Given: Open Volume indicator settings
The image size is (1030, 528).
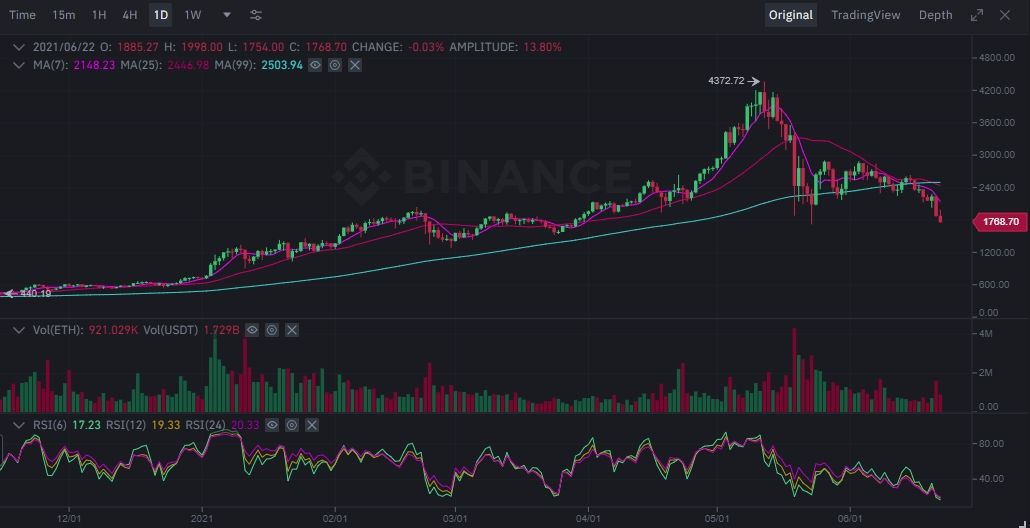Looking at the screenshot, I should point(271,329).
